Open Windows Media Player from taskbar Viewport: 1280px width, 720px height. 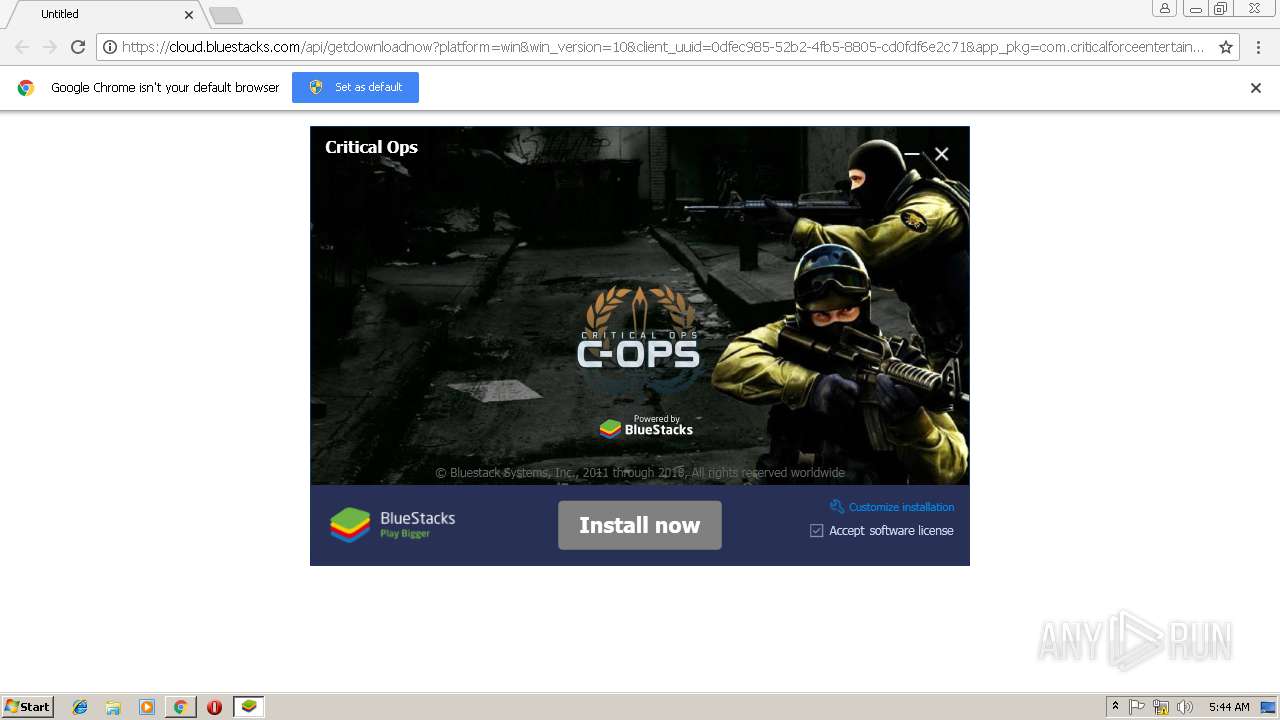(147, 707)
